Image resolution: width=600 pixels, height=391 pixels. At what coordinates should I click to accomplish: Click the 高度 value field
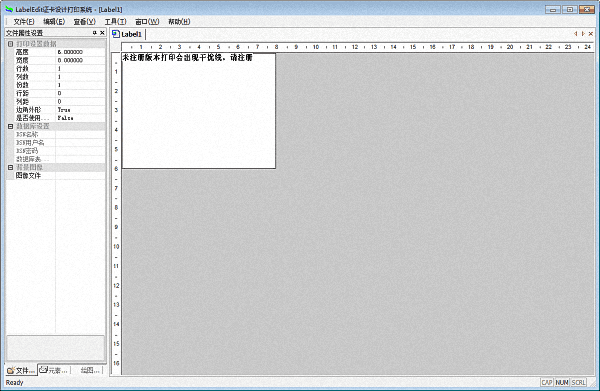pyautogui.click(x=80, y=52)
